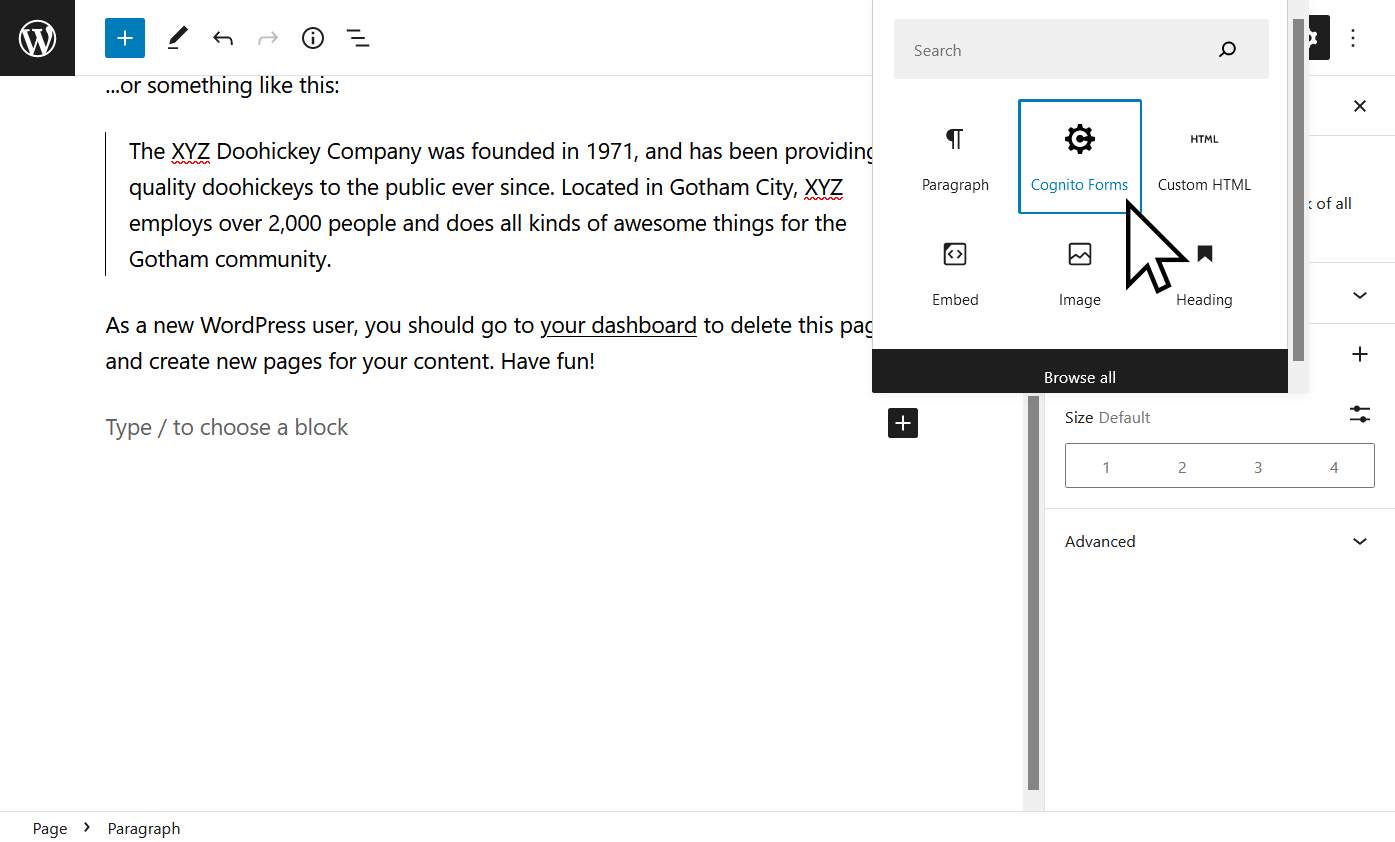
Task: Select font size 3
Action: (1258, 467)
